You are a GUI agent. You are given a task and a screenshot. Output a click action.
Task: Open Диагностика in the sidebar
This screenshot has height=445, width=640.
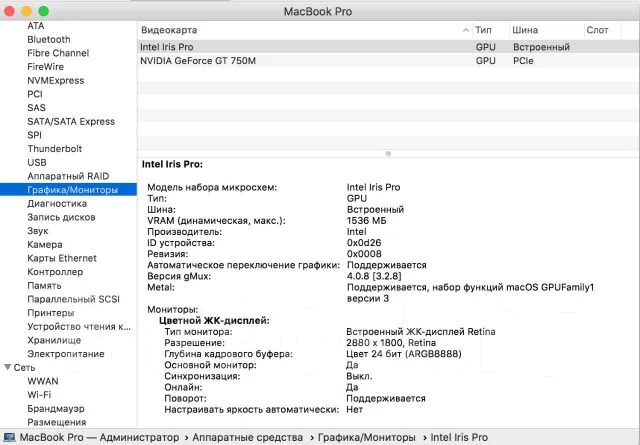click(x=57, y=204)
